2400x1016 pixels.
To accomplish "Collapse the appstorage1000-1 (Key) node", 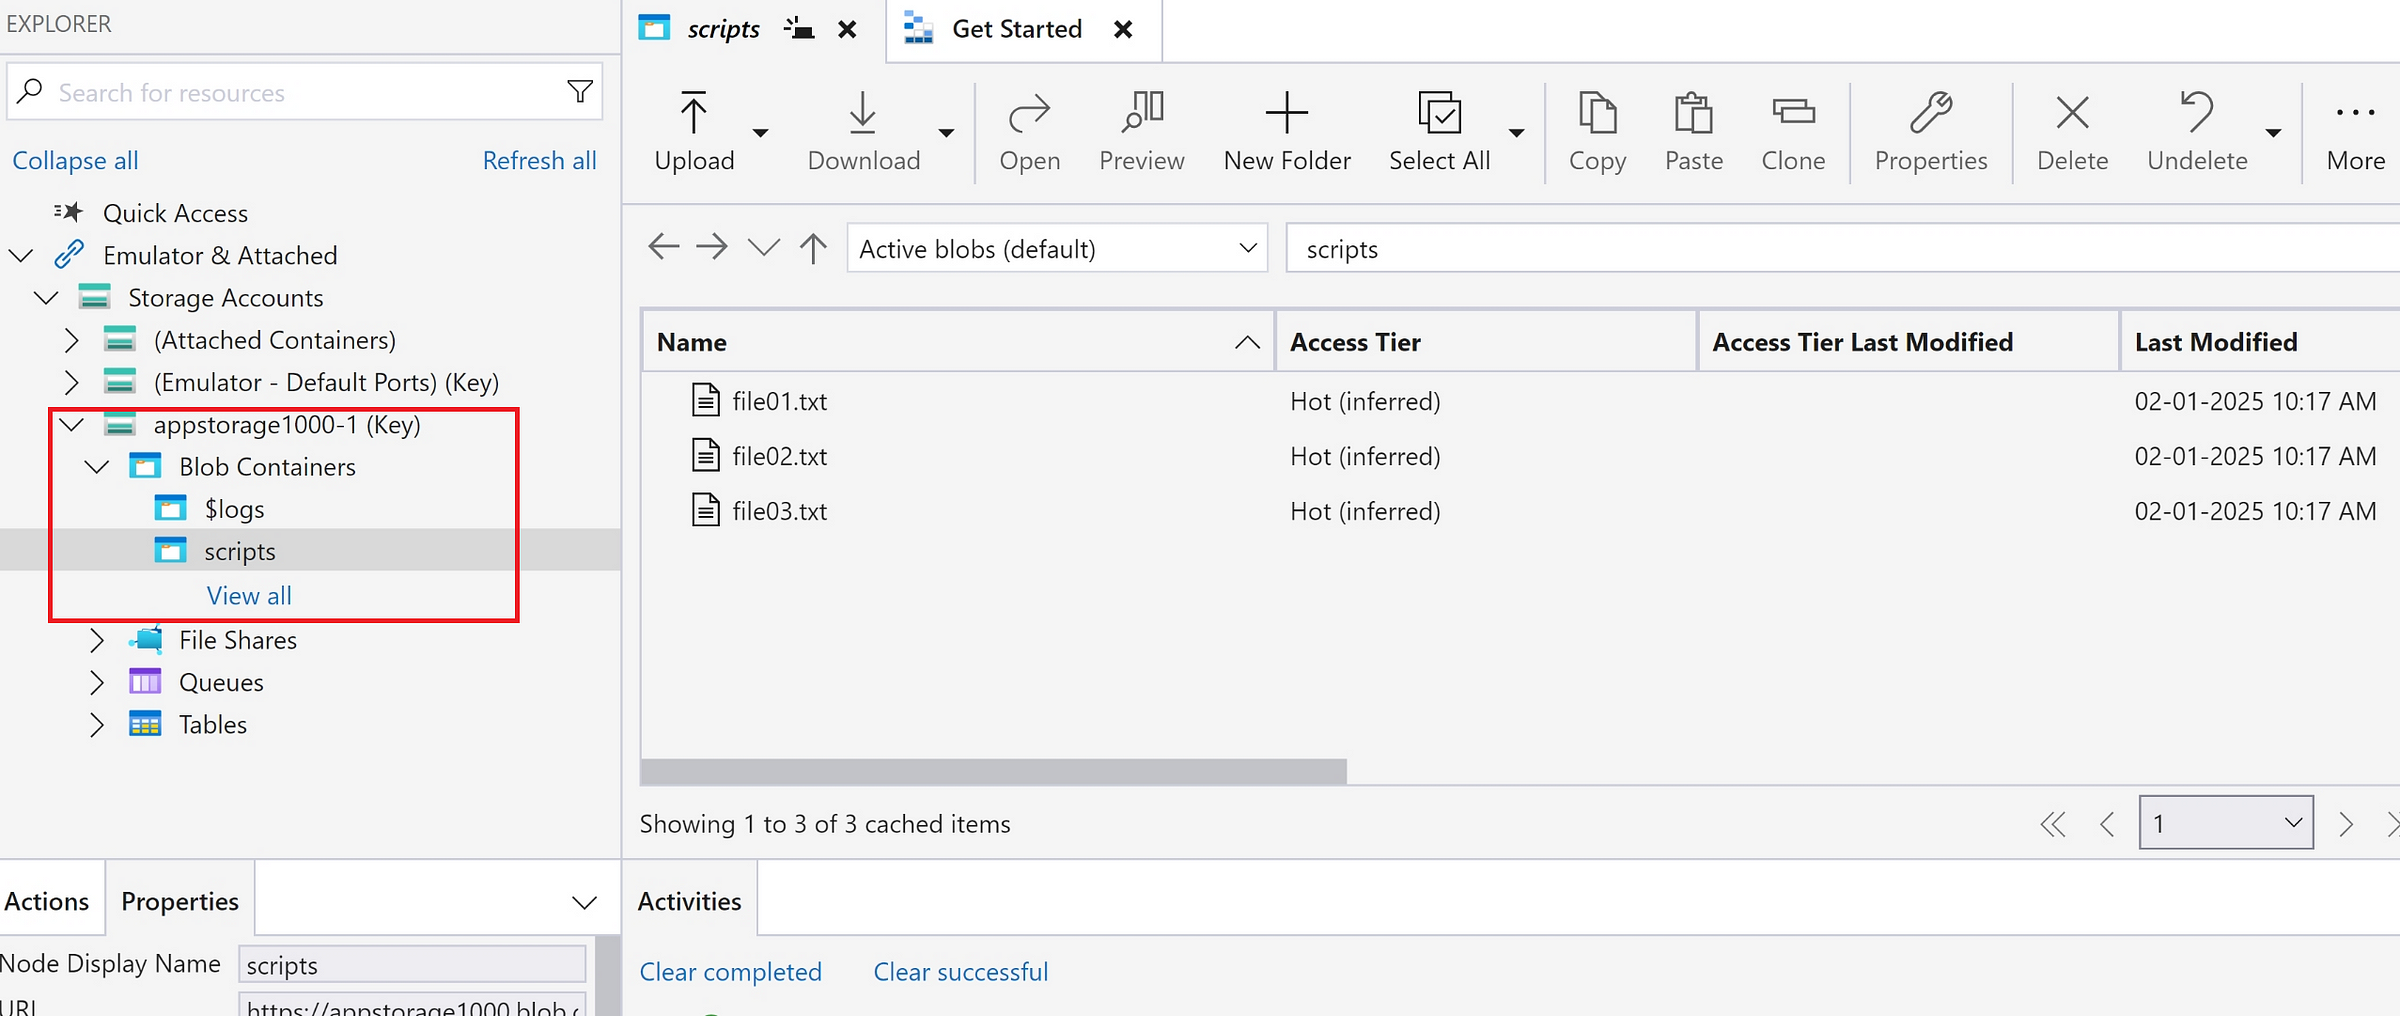I will point(71,425).
